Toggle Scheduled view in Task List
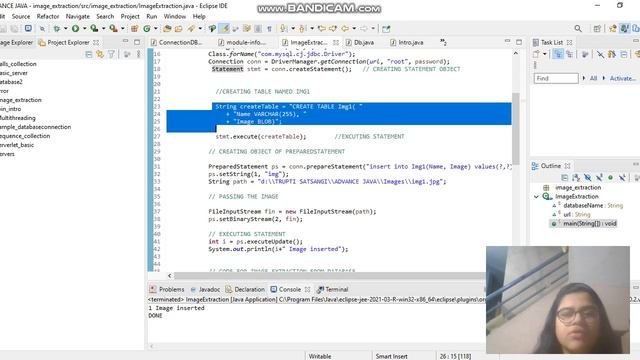Viewport: 640px width, 360px height. pyautogui.click(x=569, y=54)
